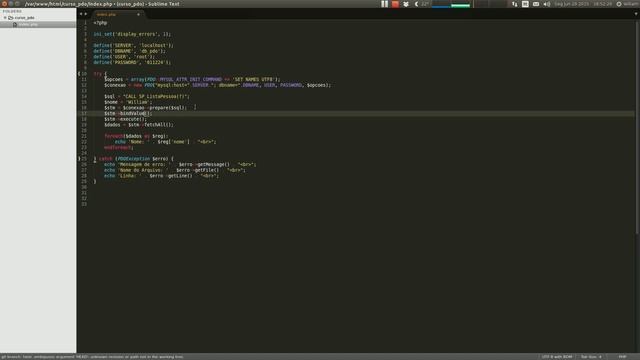This screenshot has height=360, width=640.
Task: Collapse the curso_pdo folder triangle
Action: [5, 18]
